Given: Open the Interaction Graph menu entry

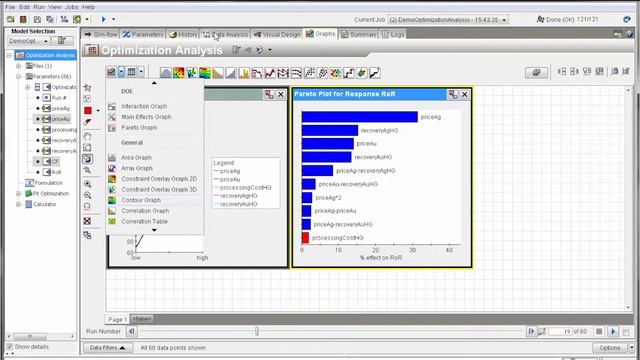Looking at the screenshot, I should click(x=144, y=106).
